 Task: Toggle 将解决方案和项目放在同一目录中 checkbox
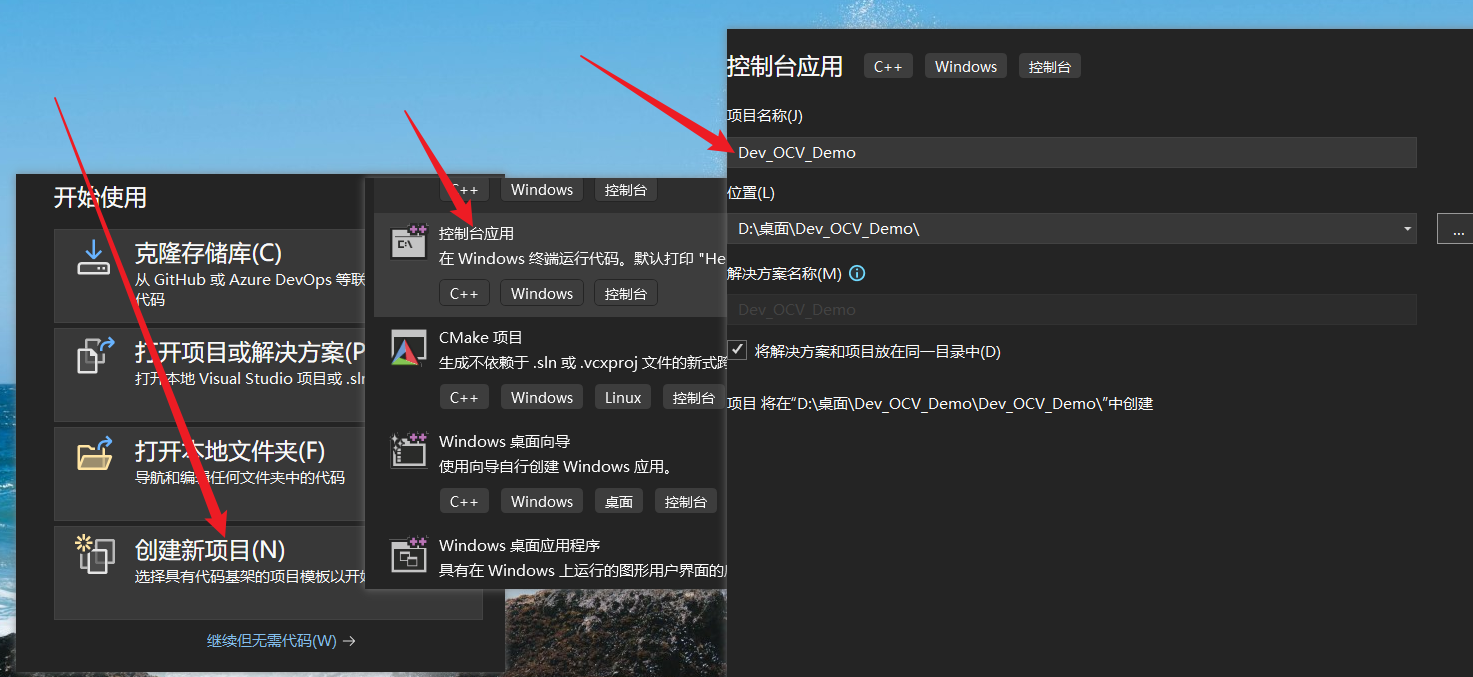738,350
